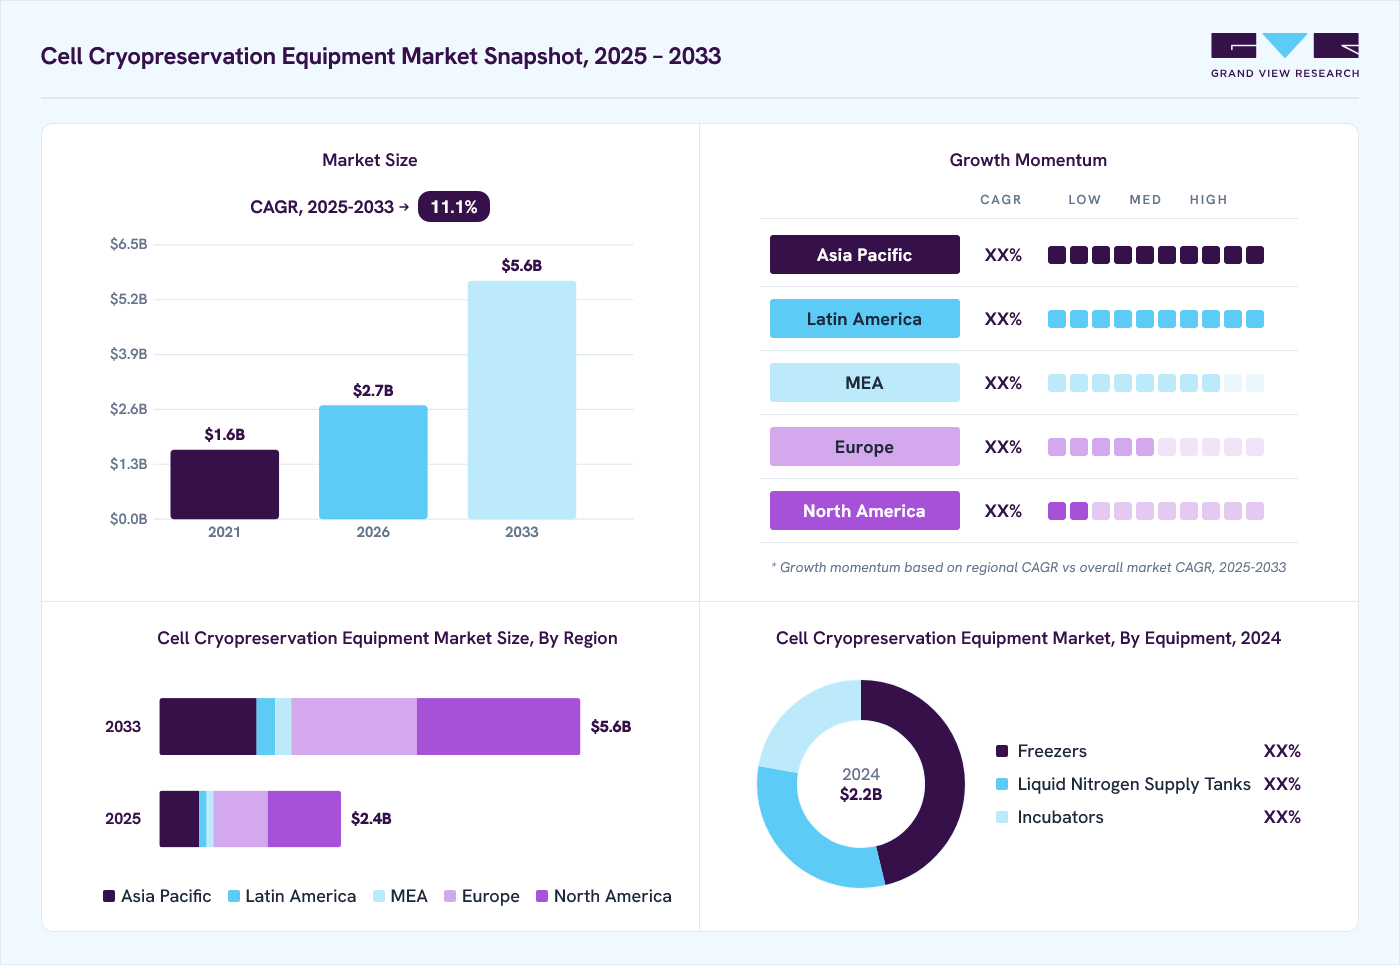The height and width of the screenshot is (965, 1400).
Task: Click the XX% CAGR value for Europe
Action: [1003, 447]
